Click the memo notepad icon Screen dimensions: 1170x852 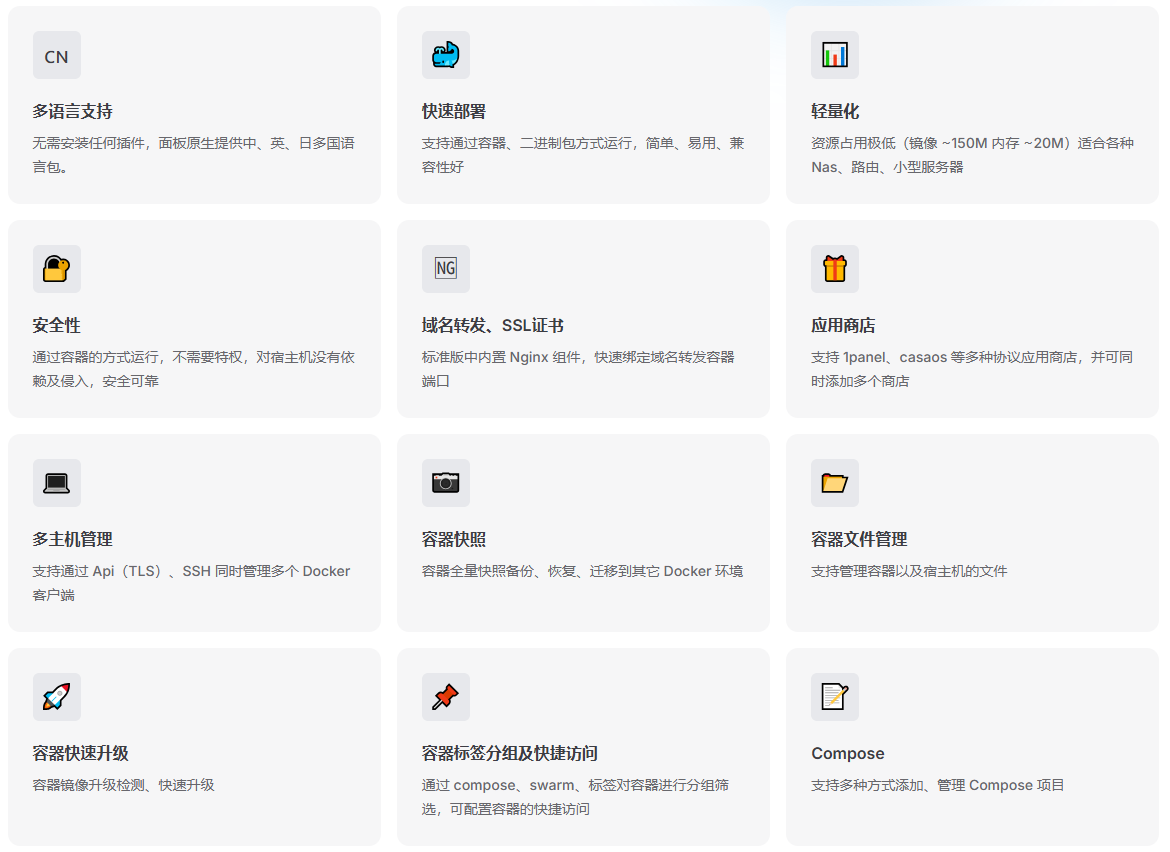834,697
